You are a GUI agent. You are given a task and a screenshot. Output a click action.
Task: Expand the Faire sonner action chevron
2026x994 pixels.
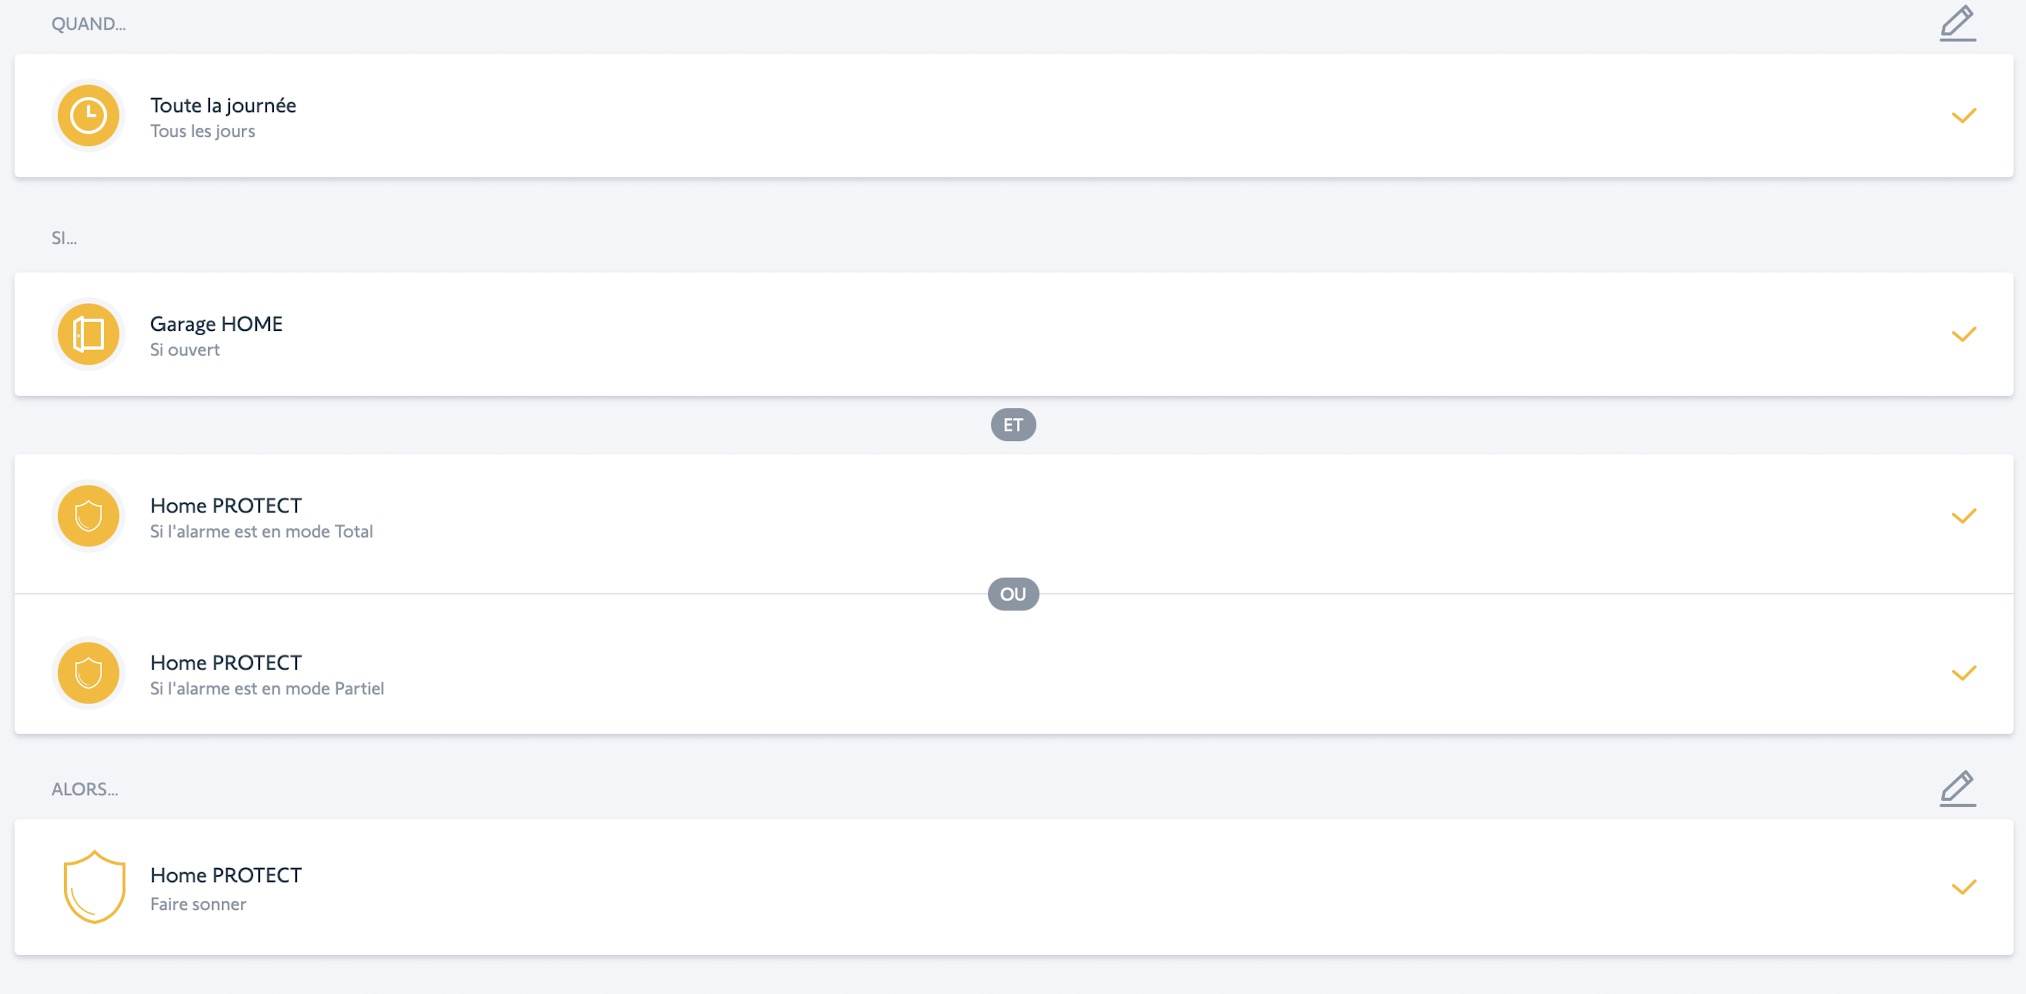(1963, 887)
